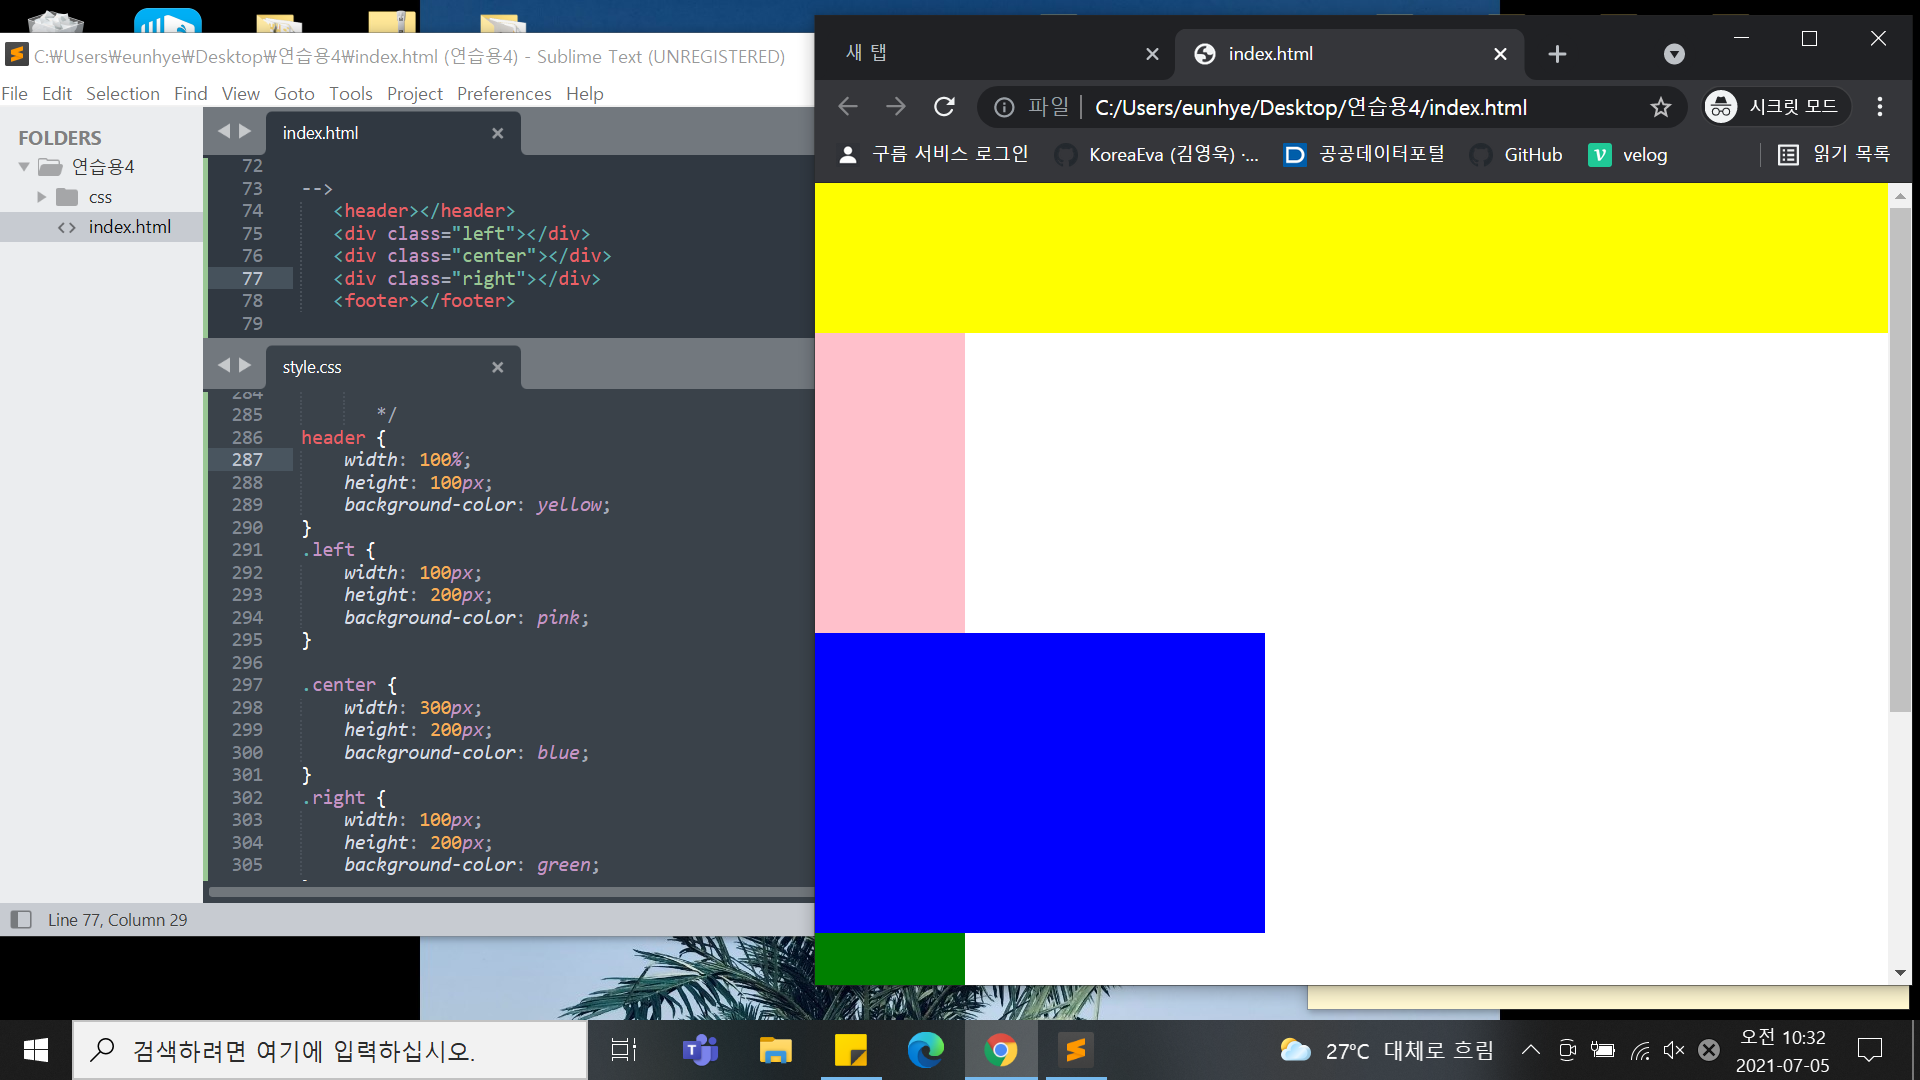Open a new Chrome tab with plus

pos(1557,54)
